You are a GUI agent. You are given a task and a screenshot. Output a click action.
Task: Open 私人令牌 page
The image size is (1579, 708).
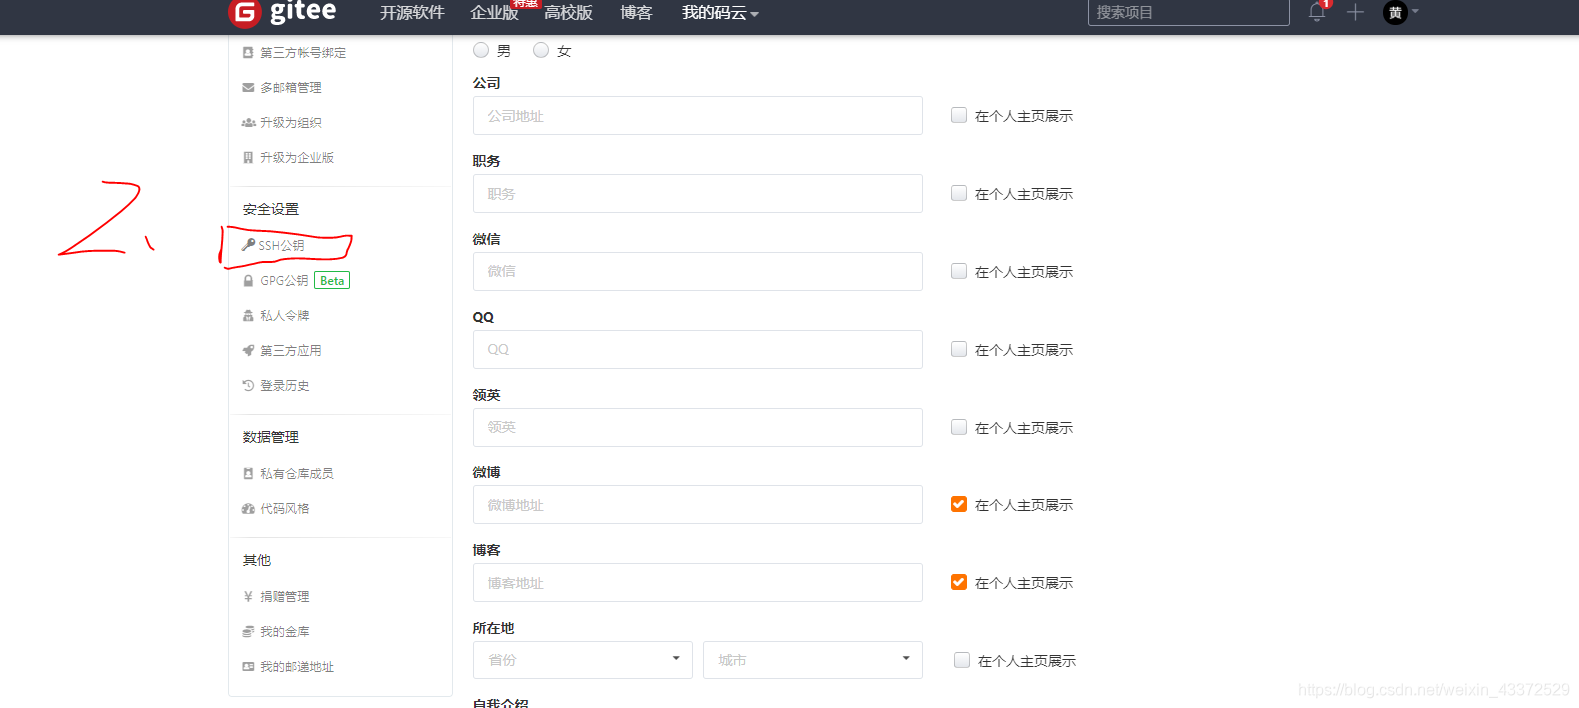coord(285,315)
